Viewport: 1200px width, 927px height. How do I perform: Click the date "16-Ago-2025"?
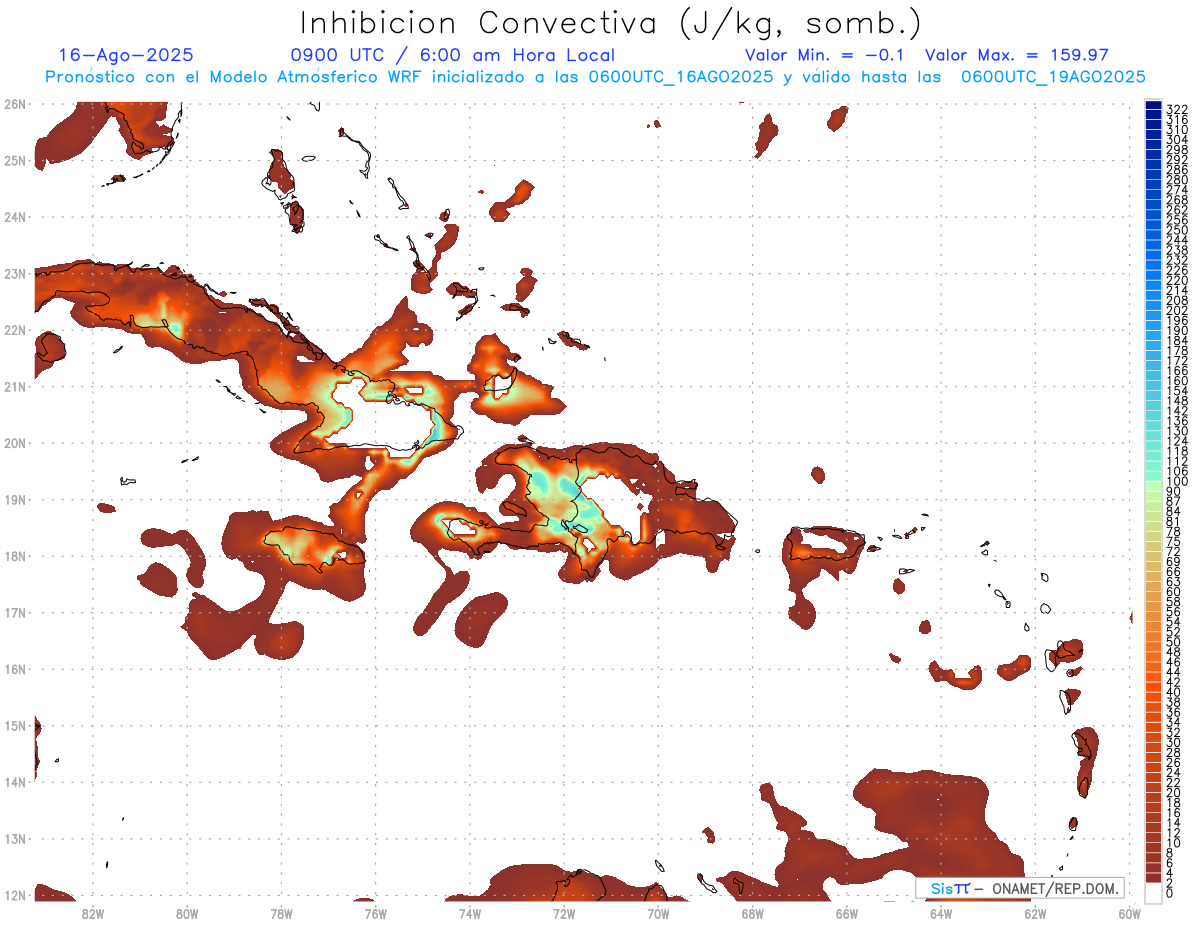126,55
